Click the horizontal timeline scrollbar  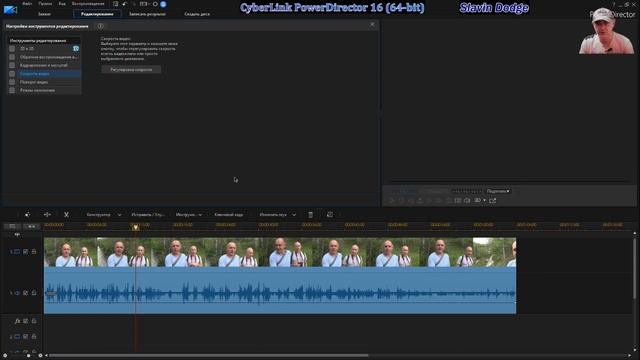click(x=209, y=356)
